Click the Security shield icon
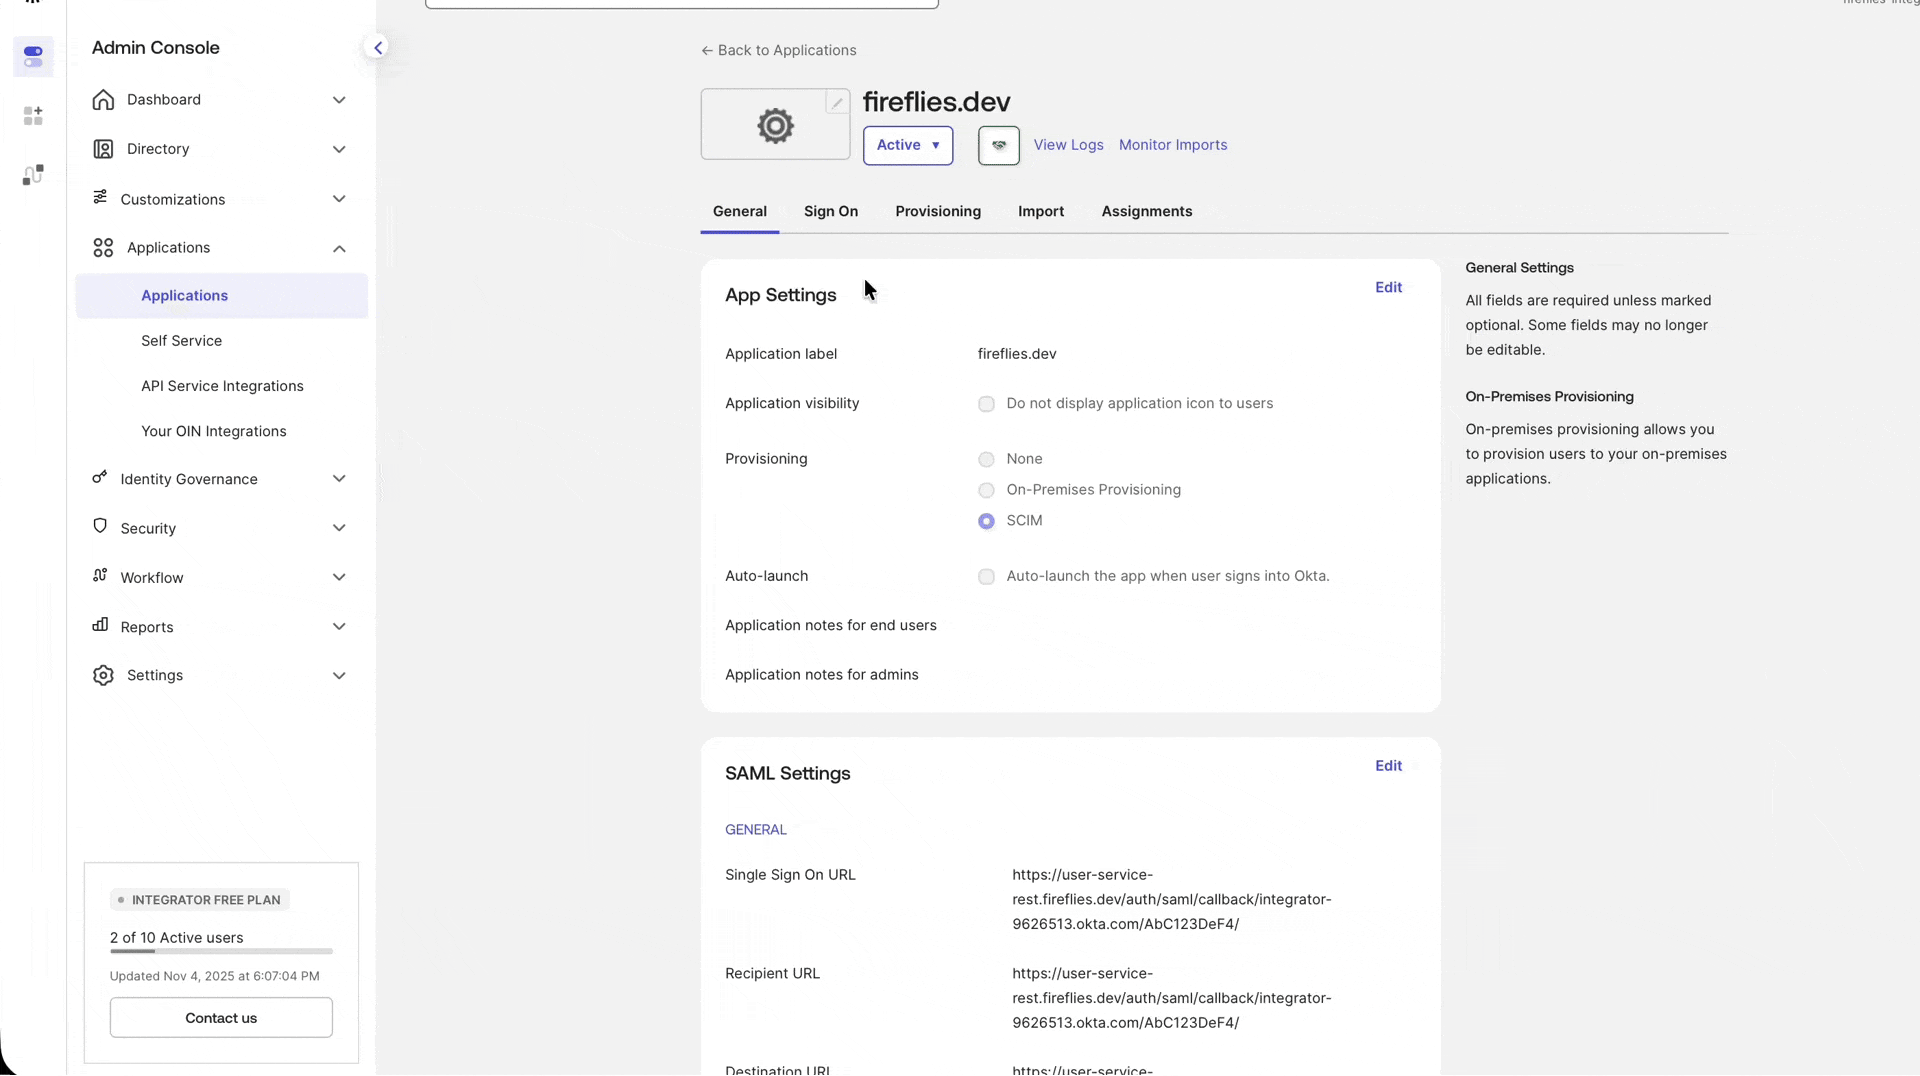This screenshot has width=1920, height=1076. pos(99,526)
